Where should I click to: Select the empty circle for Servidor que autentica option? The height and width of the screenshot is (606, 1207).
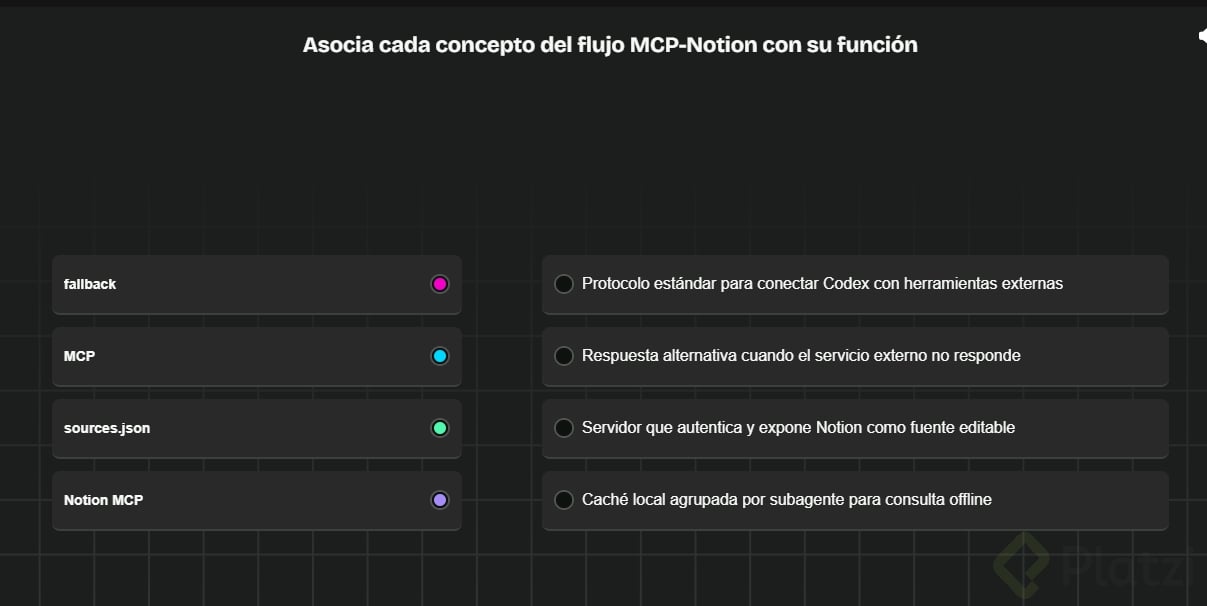click(x=564, y=428)
